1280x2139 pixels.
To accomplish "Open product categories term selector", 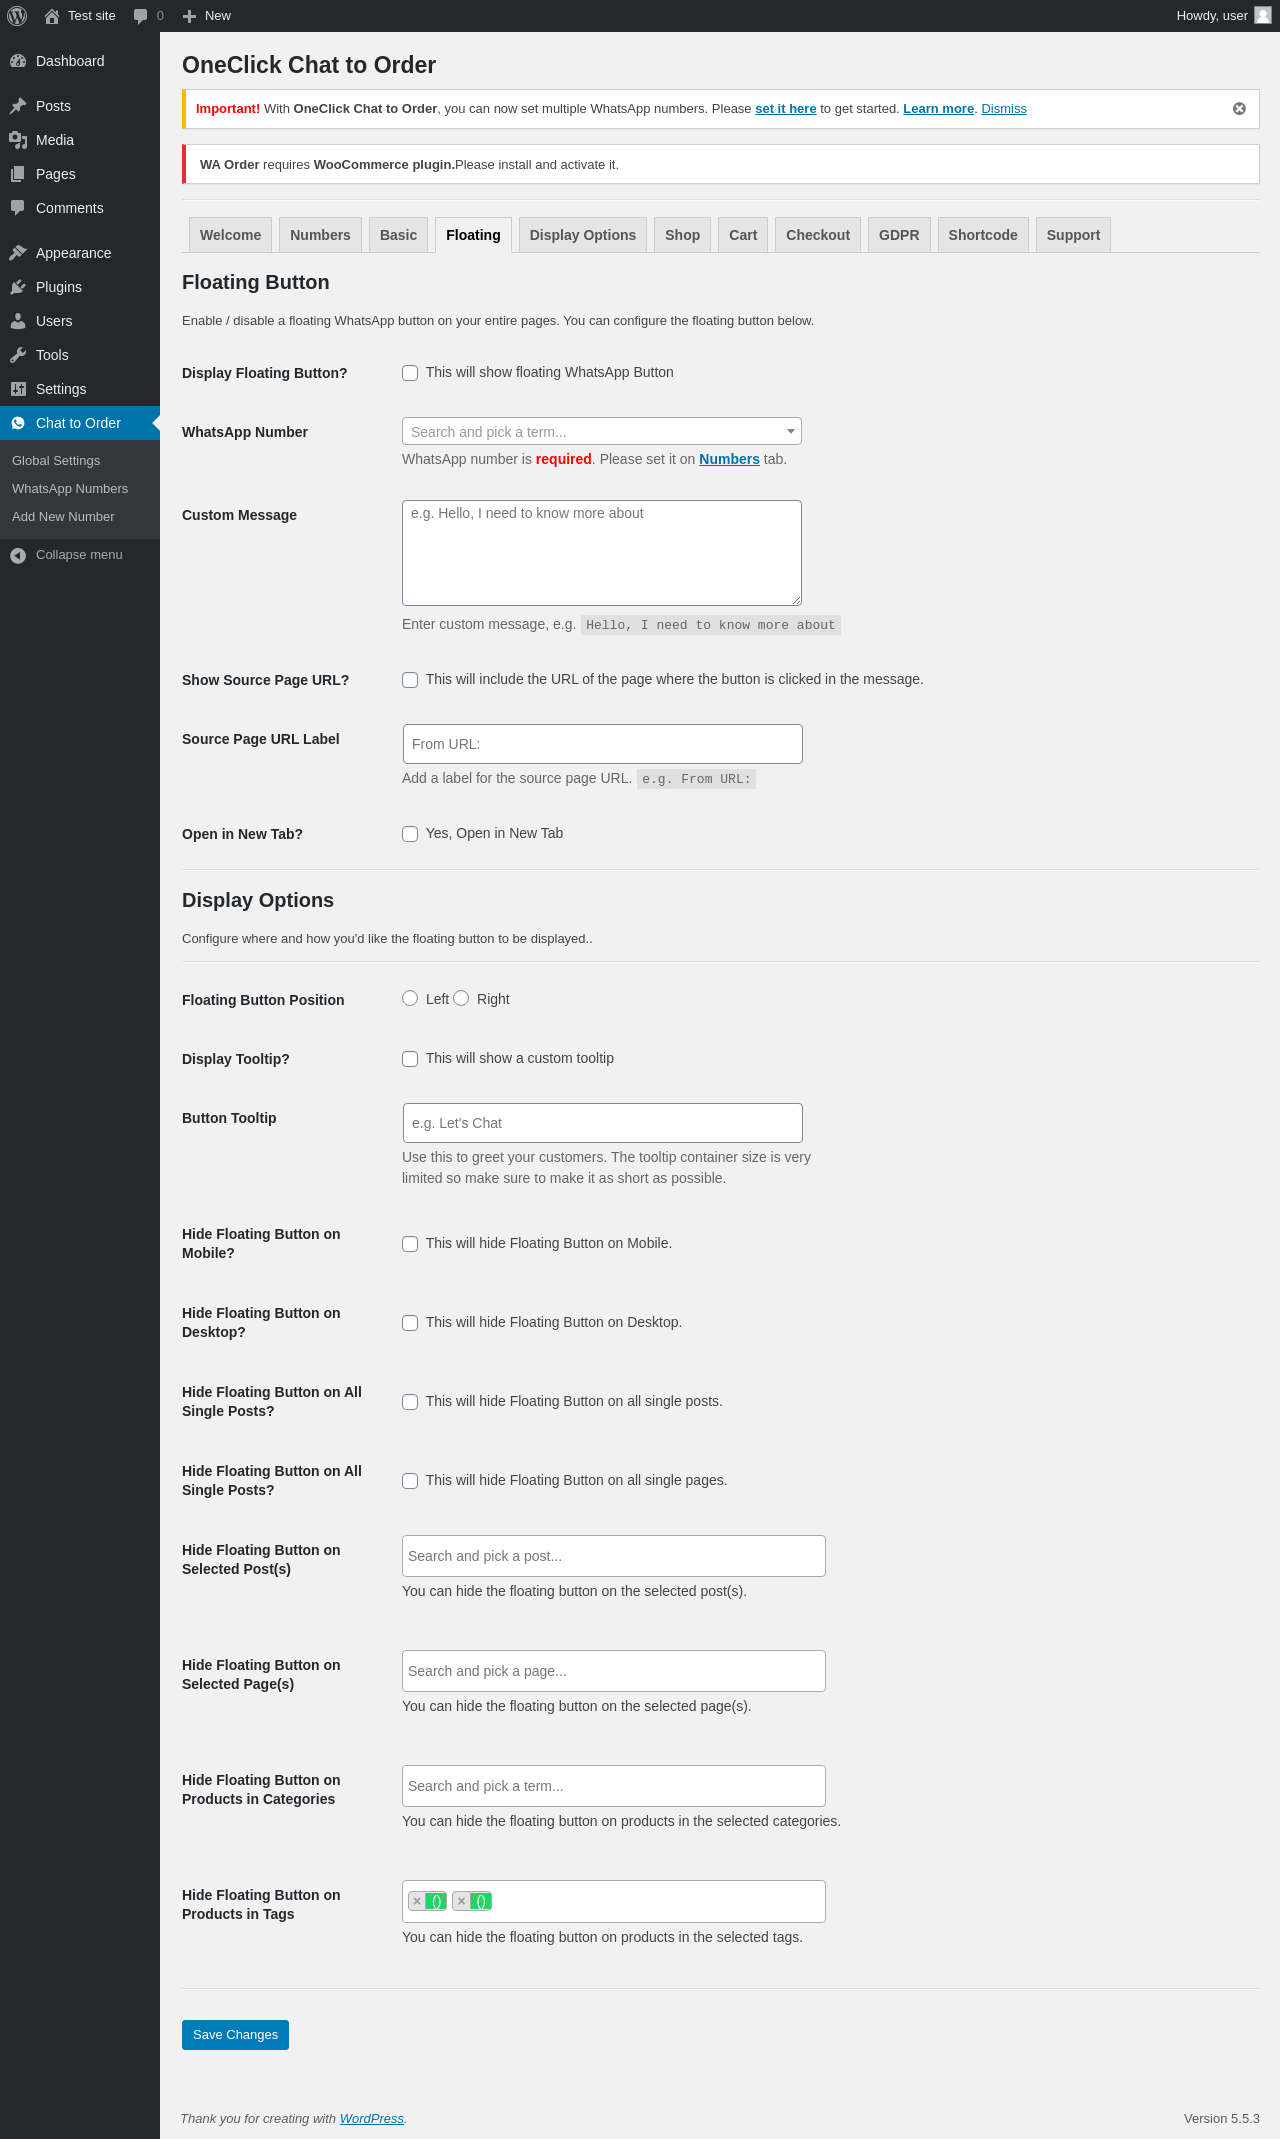I will click(x=614, y=1786).
